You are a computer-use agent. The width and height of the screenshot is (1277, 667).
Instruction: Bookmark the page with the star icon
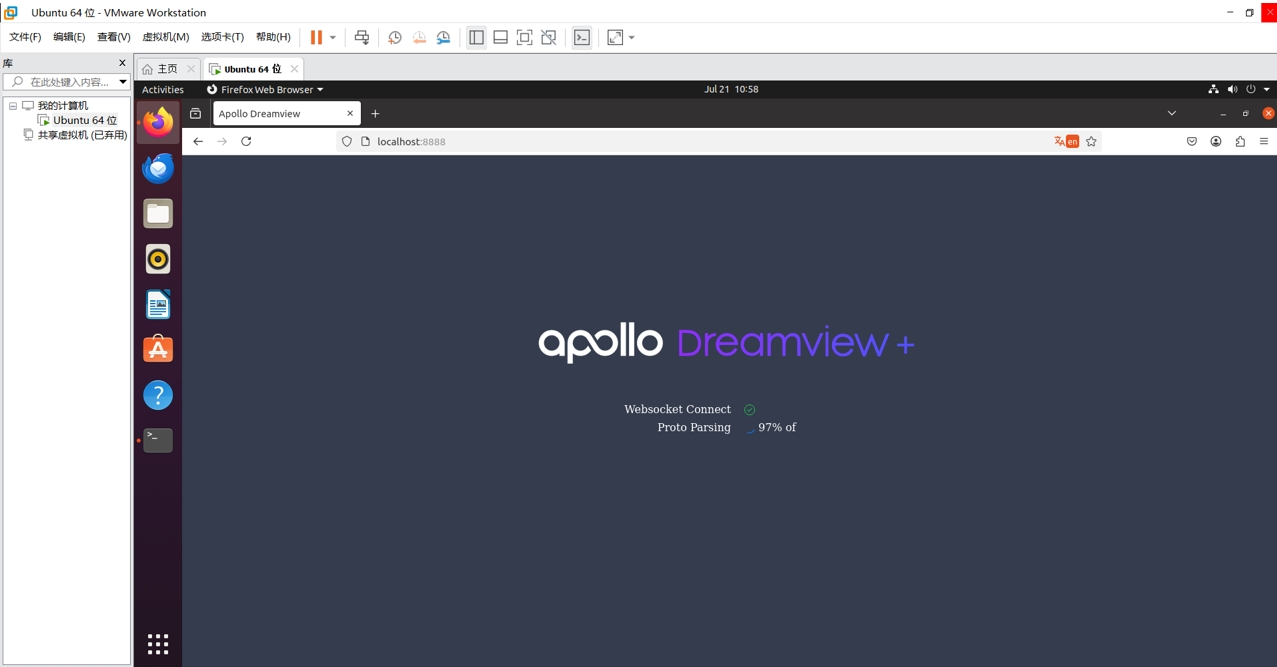(1091, 141)
